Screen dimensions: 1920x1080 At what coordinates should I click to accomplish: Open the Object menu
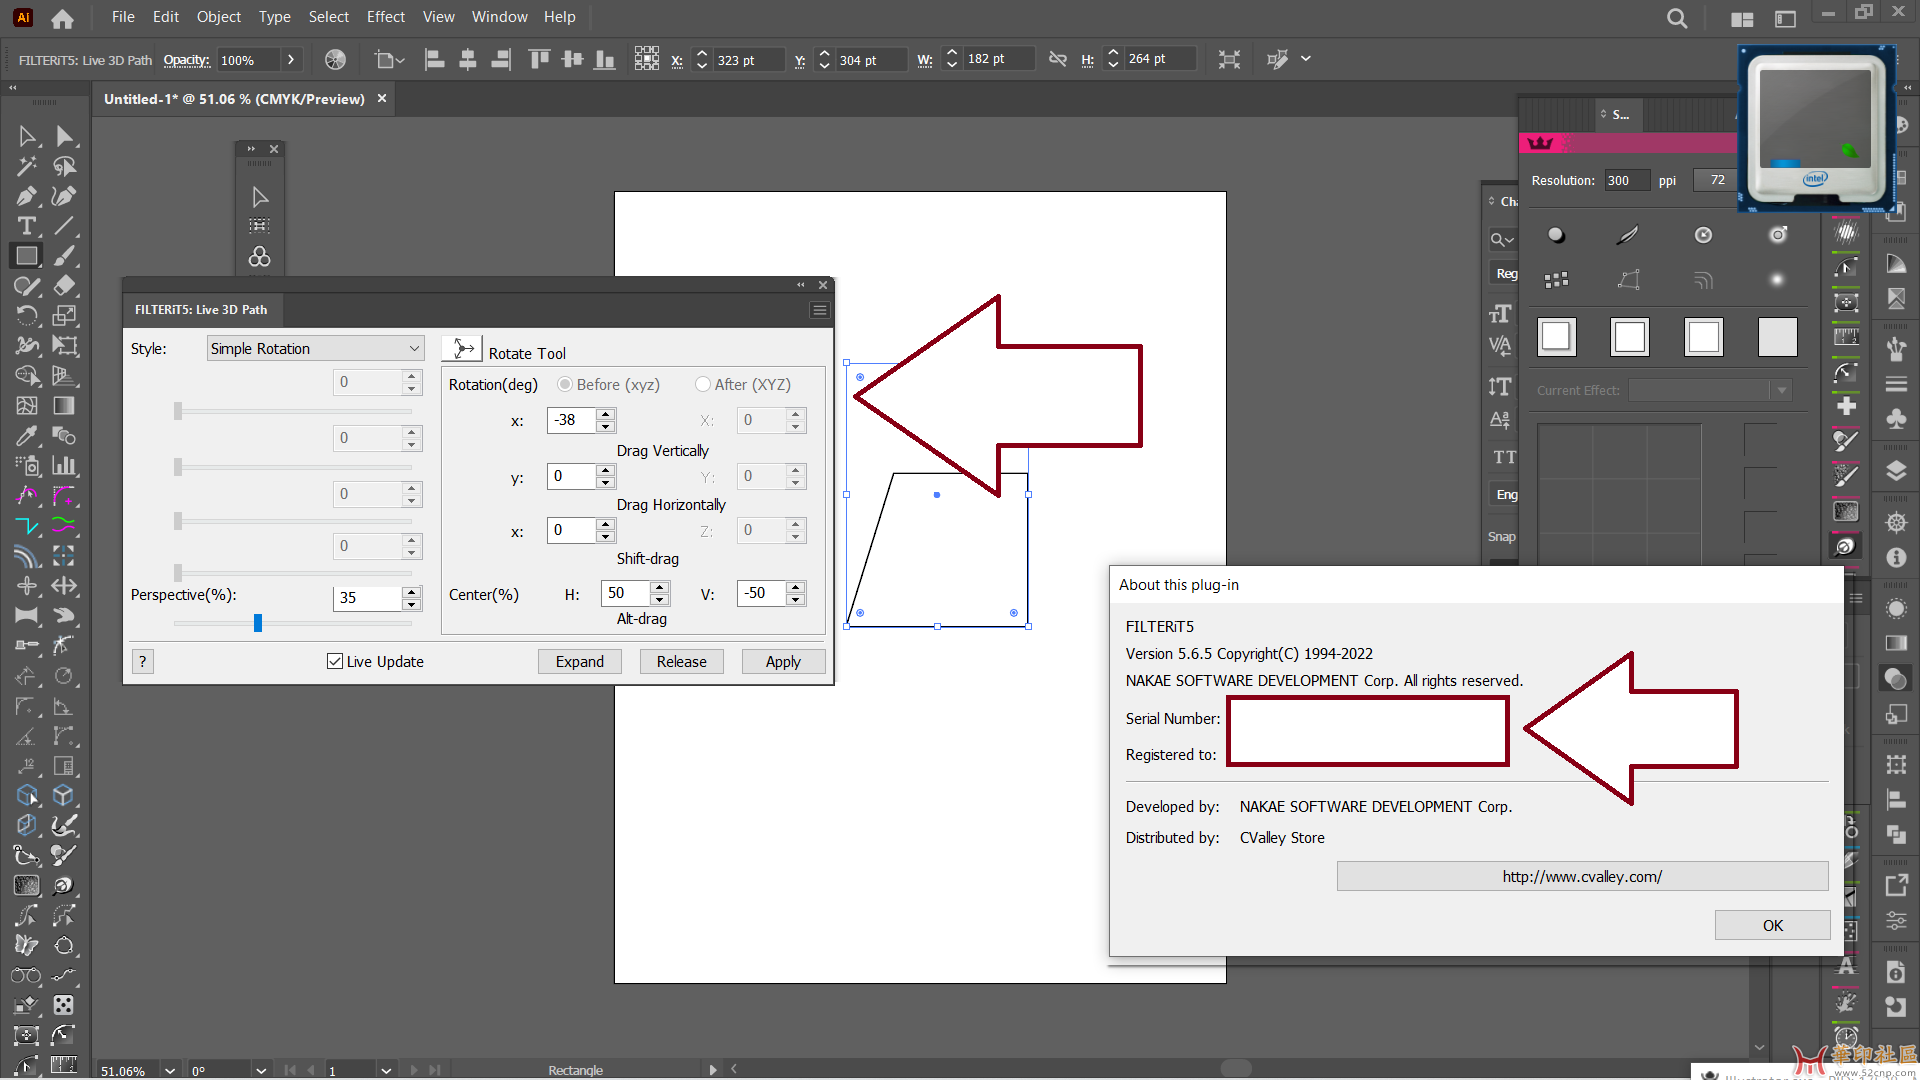(218, 17)
